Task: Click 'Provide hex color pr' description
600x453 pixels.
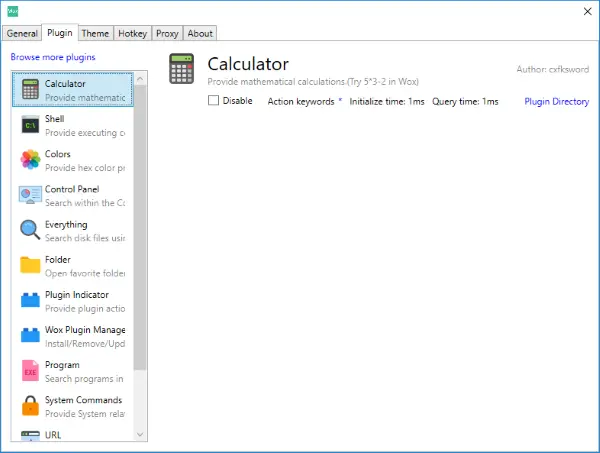Action: [x=85, y=168]
